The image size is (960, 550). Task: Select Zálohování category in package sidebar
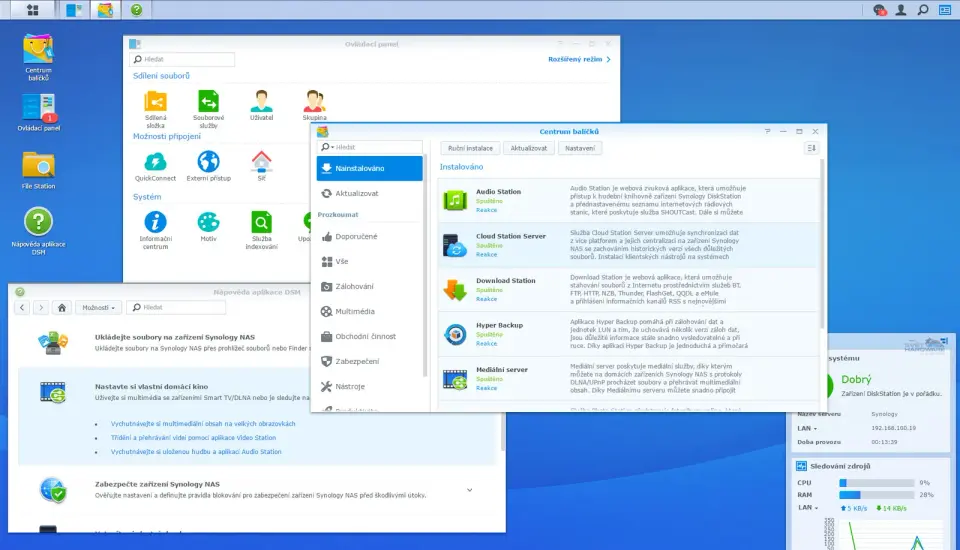pos(355,286)
